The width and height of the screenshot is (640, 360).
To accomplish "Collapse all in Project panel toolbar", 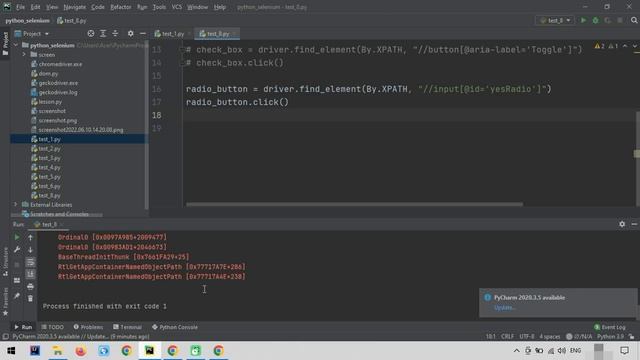I will click(115, 33).
